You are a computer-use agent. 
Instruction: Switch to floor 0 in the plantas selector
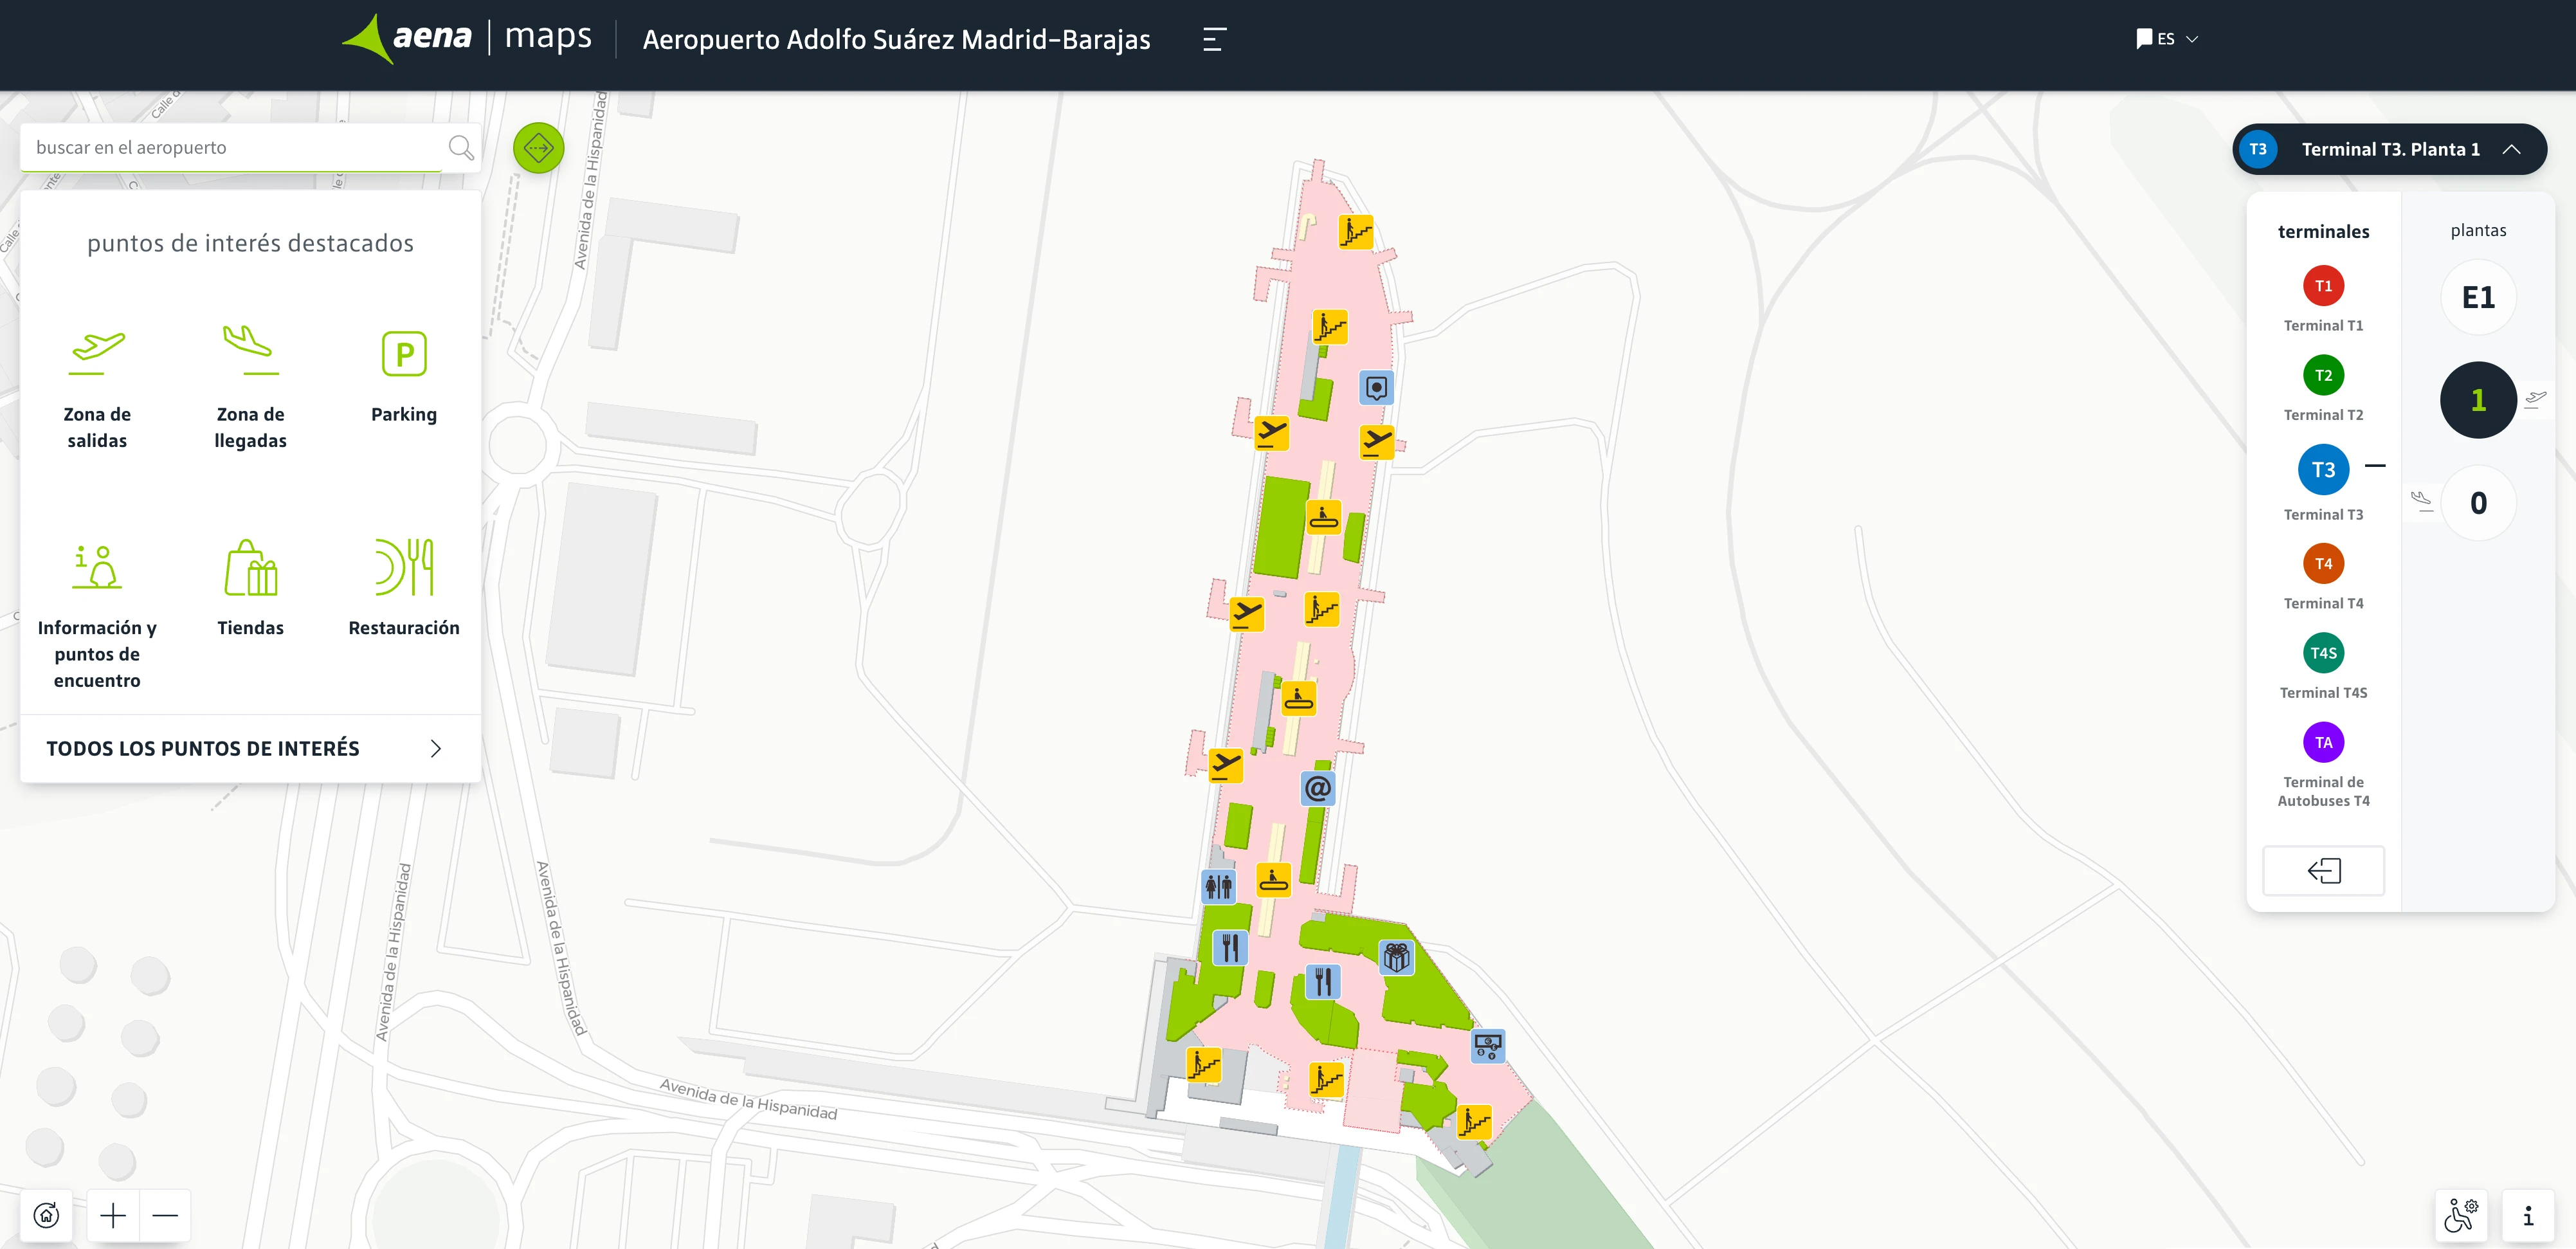(2478, 503)
